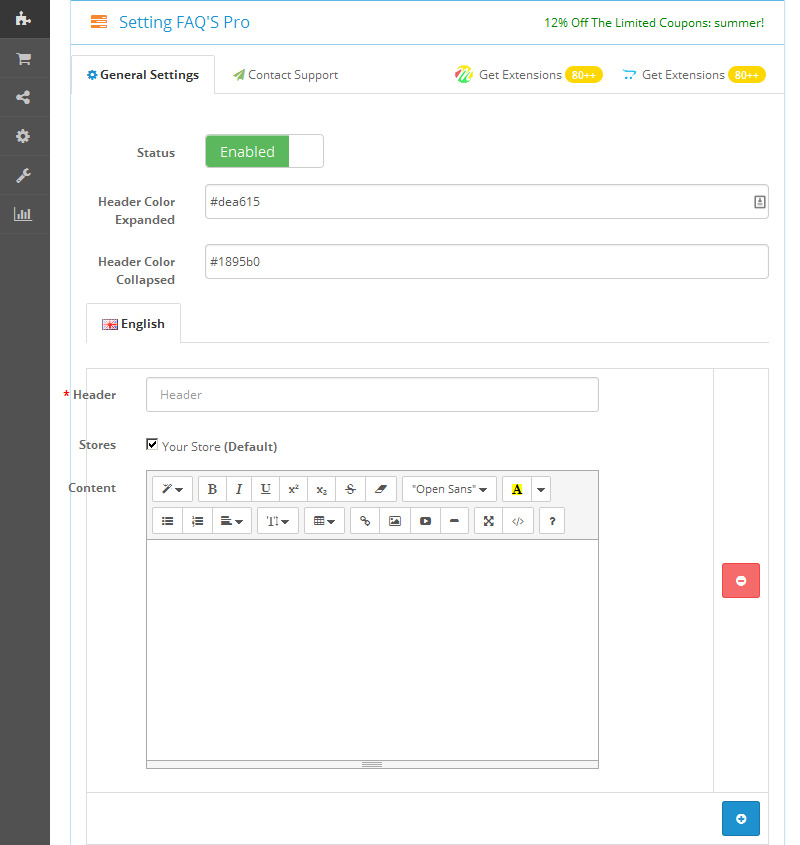Click the yellow highlight color button
Image resolution: width=800 pixels, height=845 pixels.
517,489
